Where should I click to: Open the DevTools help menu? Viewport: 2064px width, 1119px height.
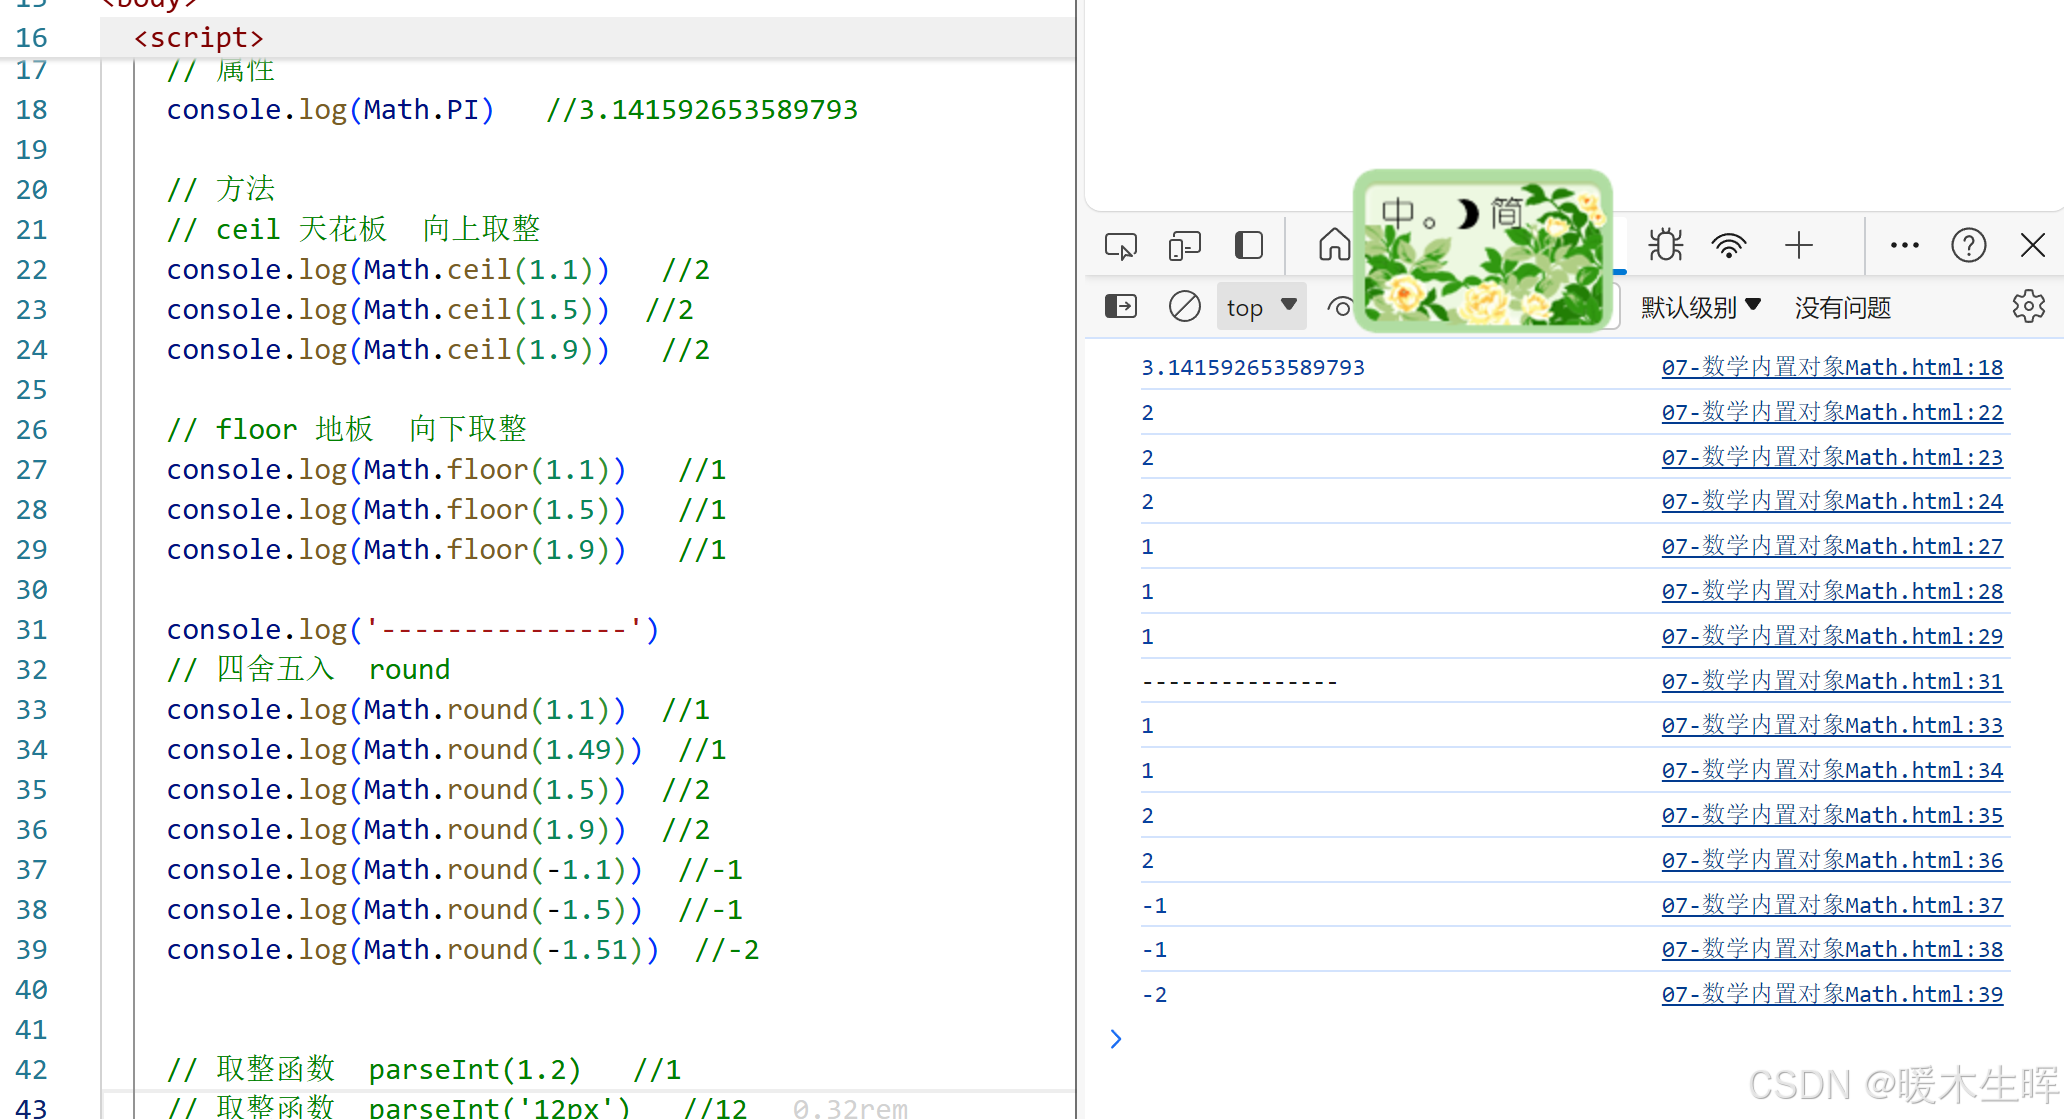1969,245
